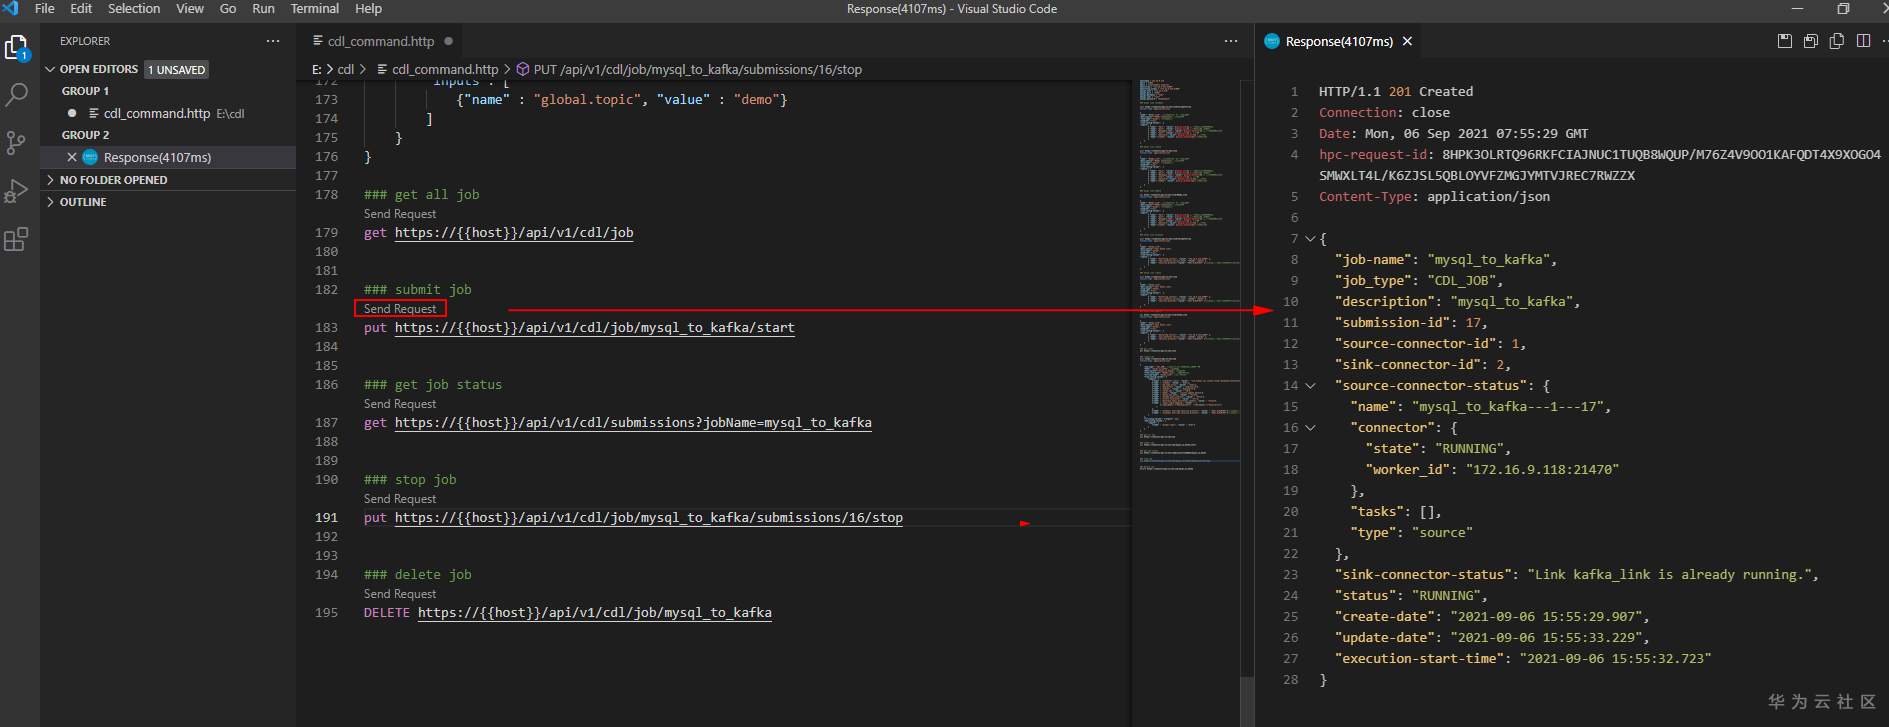Open the Help menu
Viewport: 1889px width, 727px height.
pos(368,8)
